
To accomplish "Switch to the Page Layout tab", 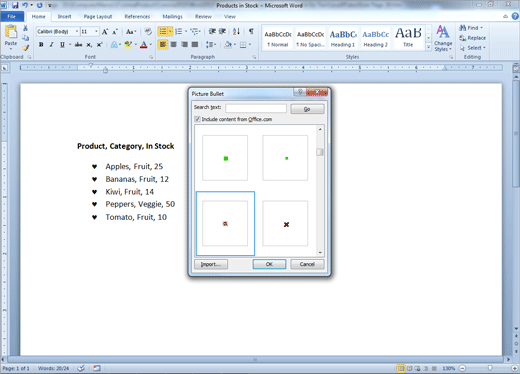I will tap(98, 16).
